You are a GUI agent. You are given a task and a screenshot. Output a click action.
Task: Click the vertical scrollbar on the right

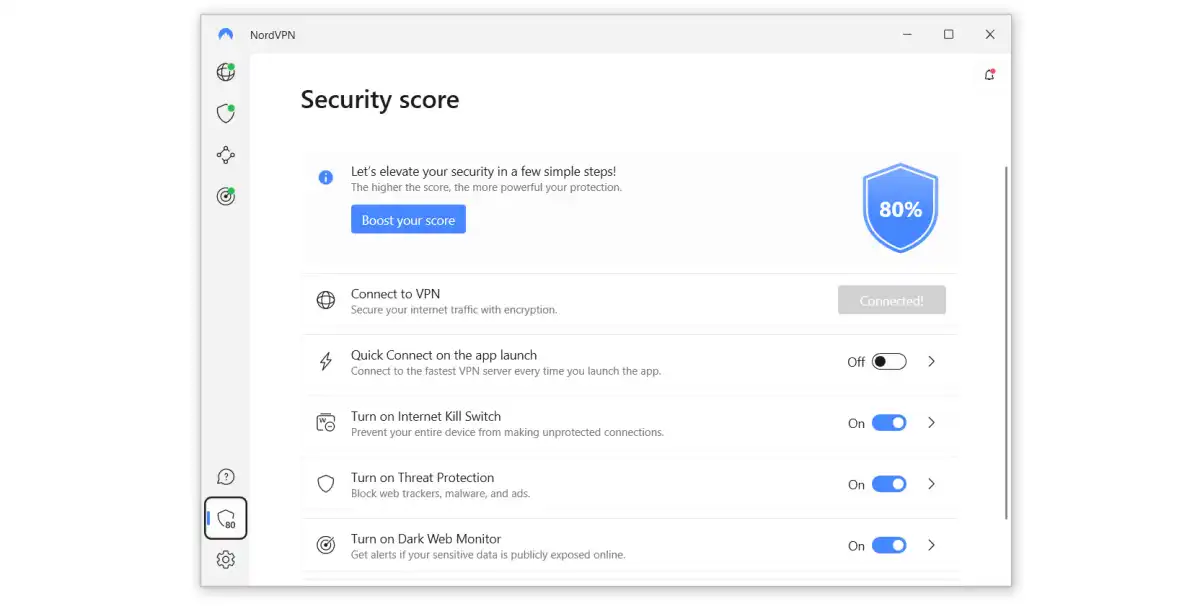[1005, 340]
